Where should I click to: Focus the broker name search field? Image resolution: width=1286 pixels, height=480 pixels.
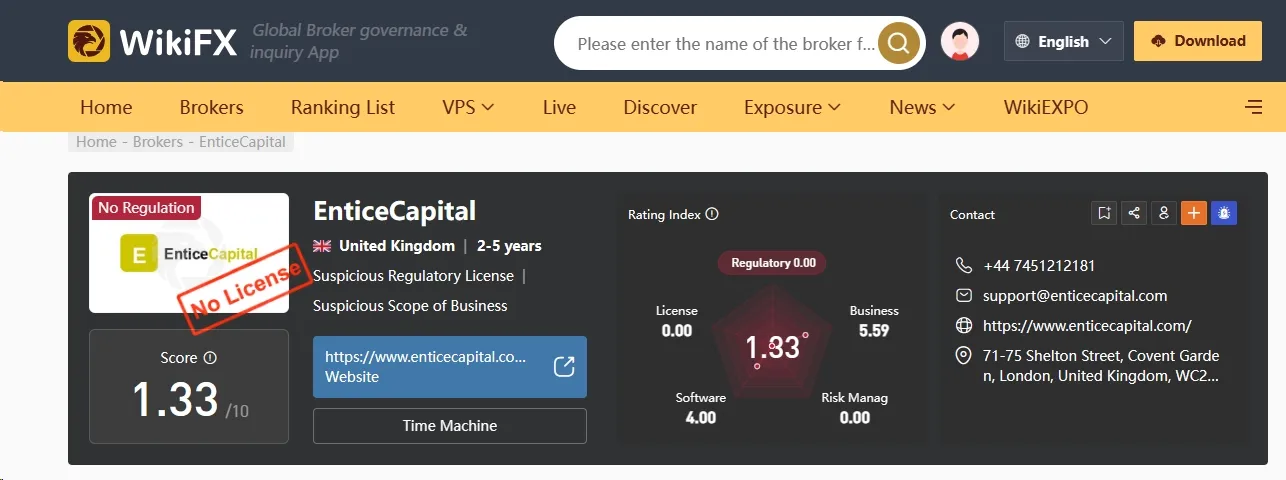(725, 43)
